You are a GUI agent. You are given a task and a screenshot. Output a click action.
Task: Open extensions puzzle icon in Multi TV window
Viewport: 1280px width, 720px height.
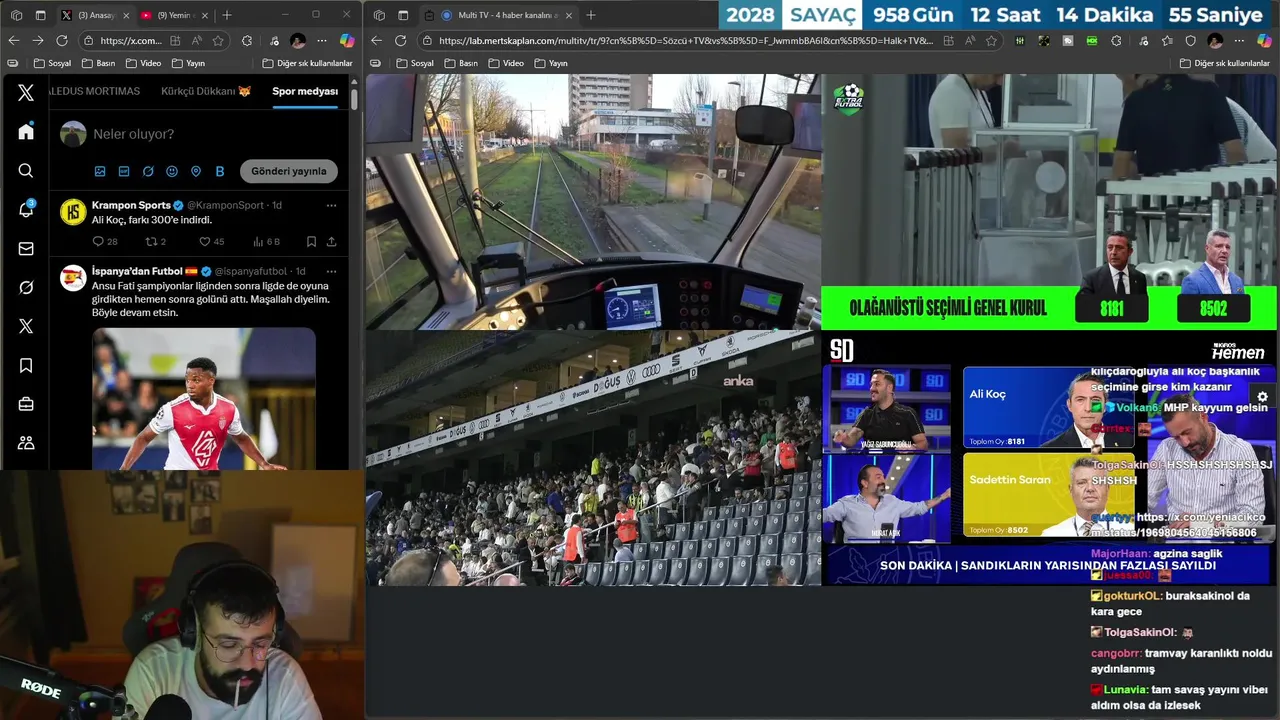(1116, 40)
